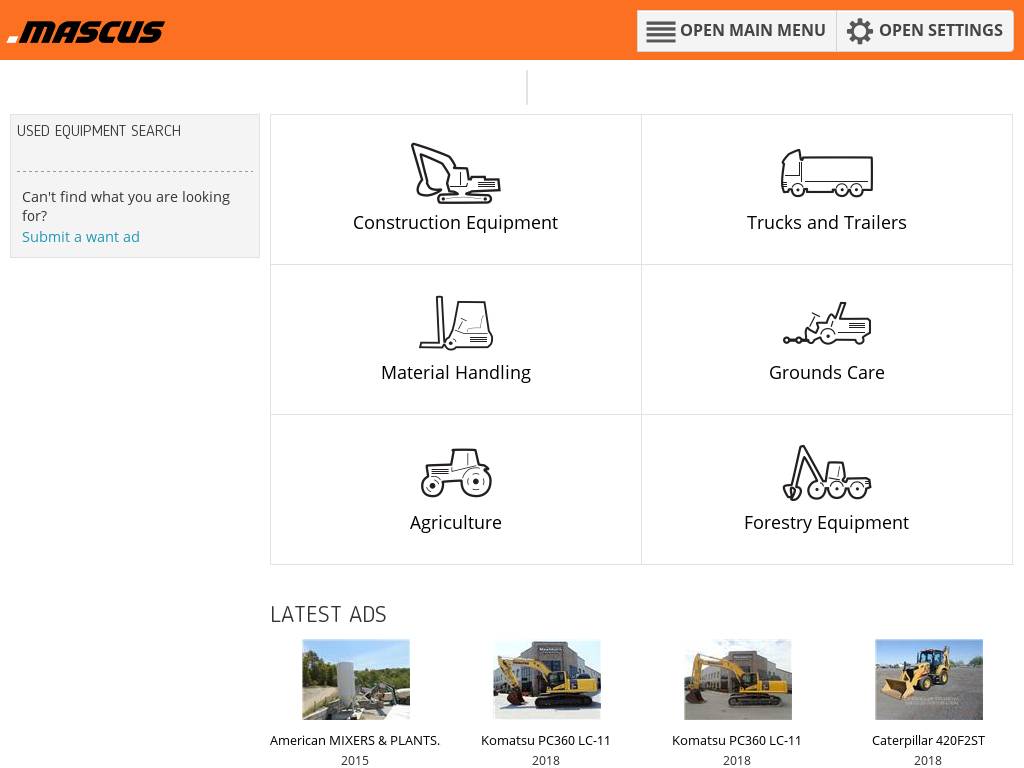Click the tractor Agriculture icon
Screen dimensions: 1024x768
tap(456, 473)
